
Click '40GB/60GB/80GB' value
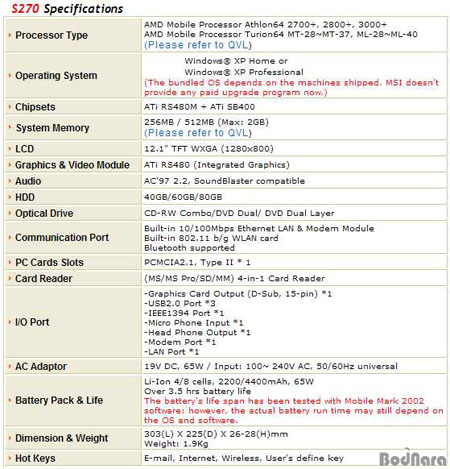pos(183,197)
